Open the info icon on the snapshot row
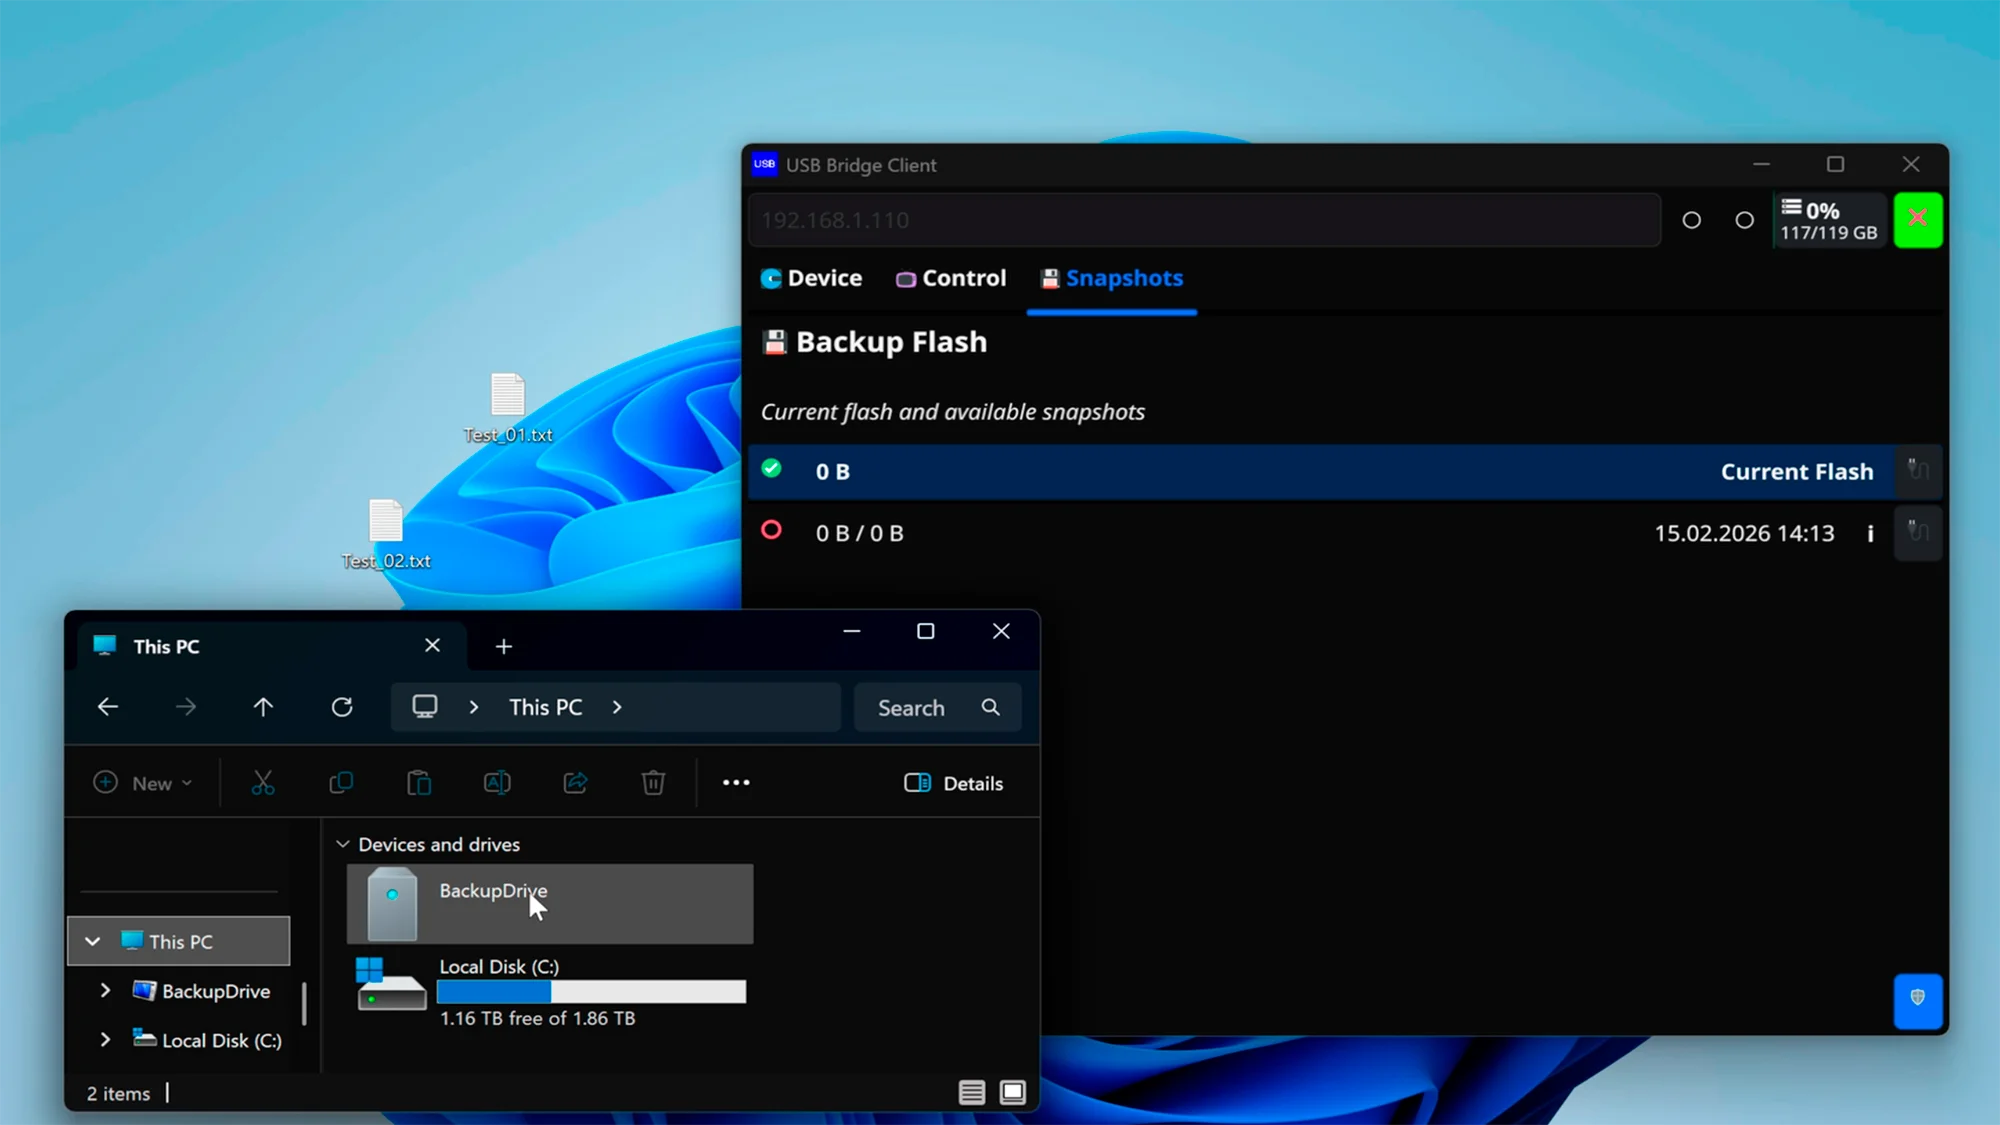This screenshot has width=2000, height=1125. (1870, 533)
